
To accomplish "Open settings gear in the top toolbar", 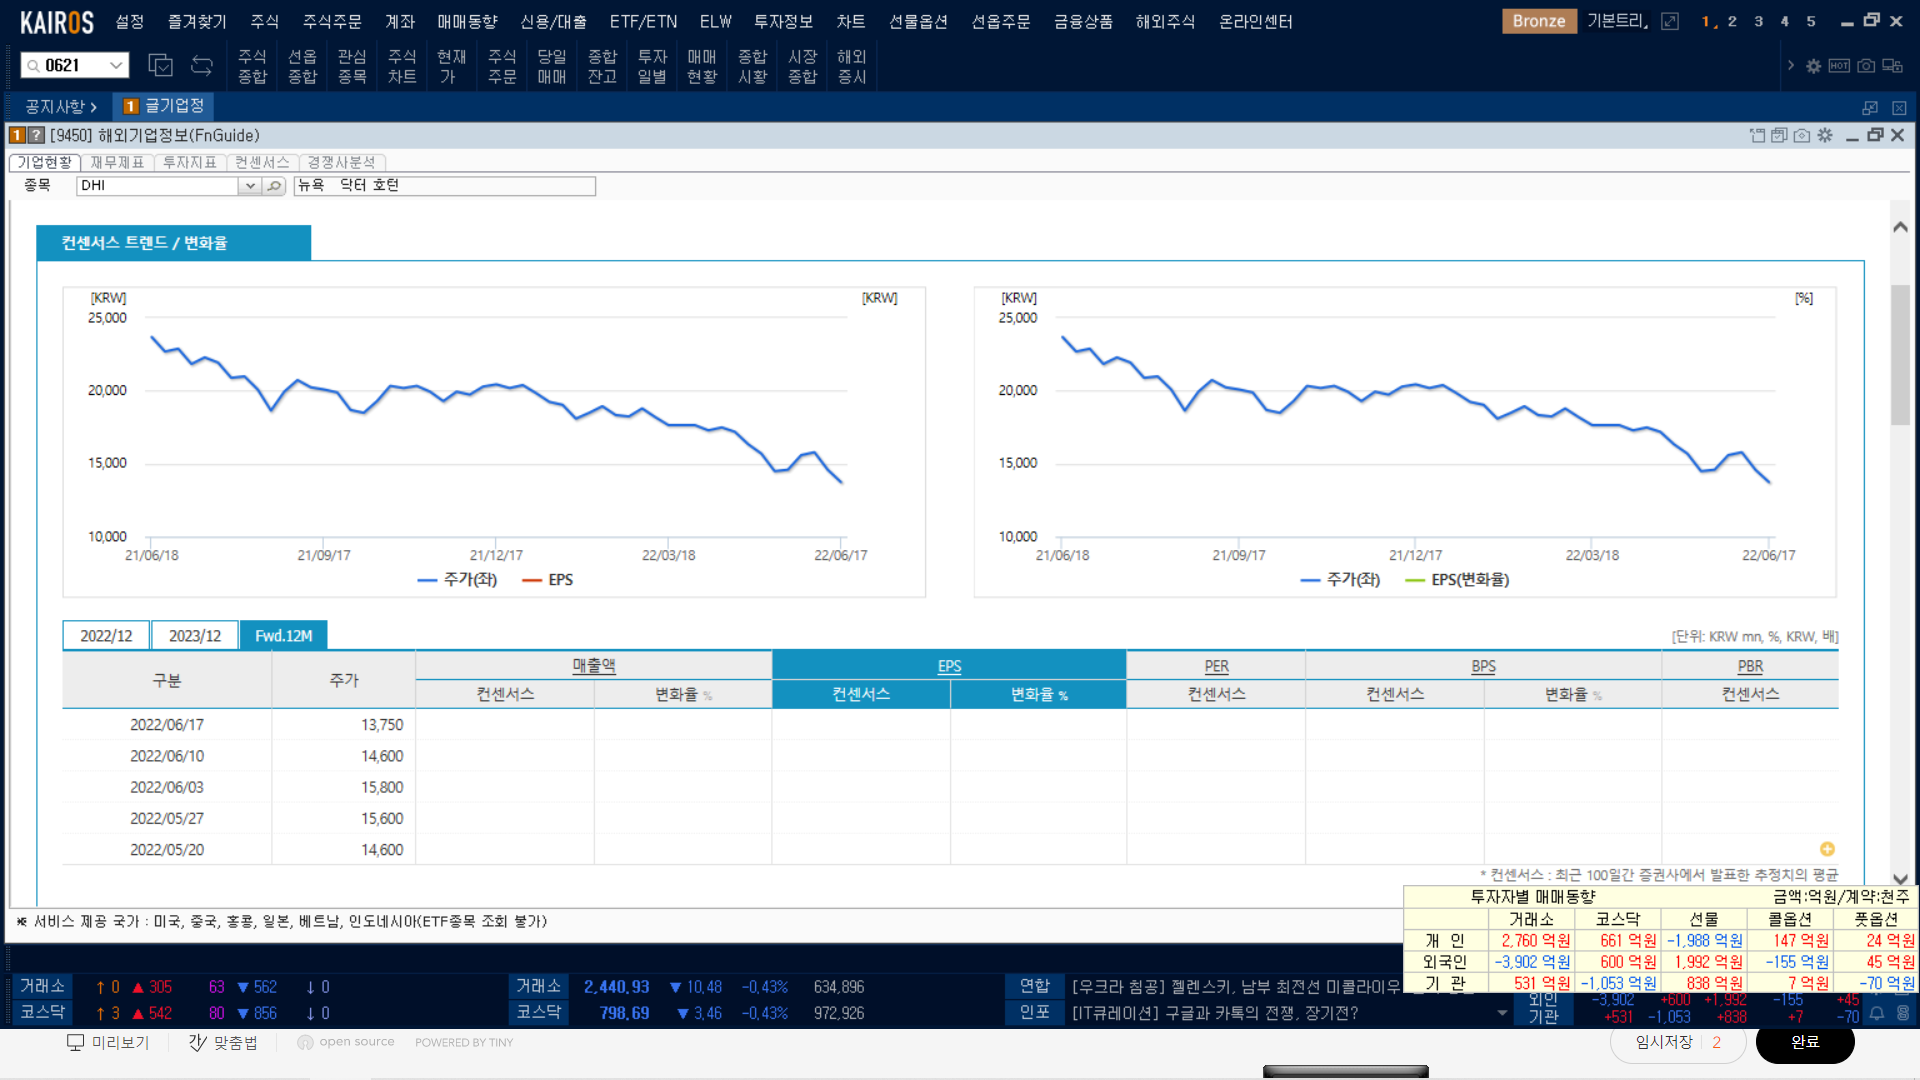I will 1813,66.
